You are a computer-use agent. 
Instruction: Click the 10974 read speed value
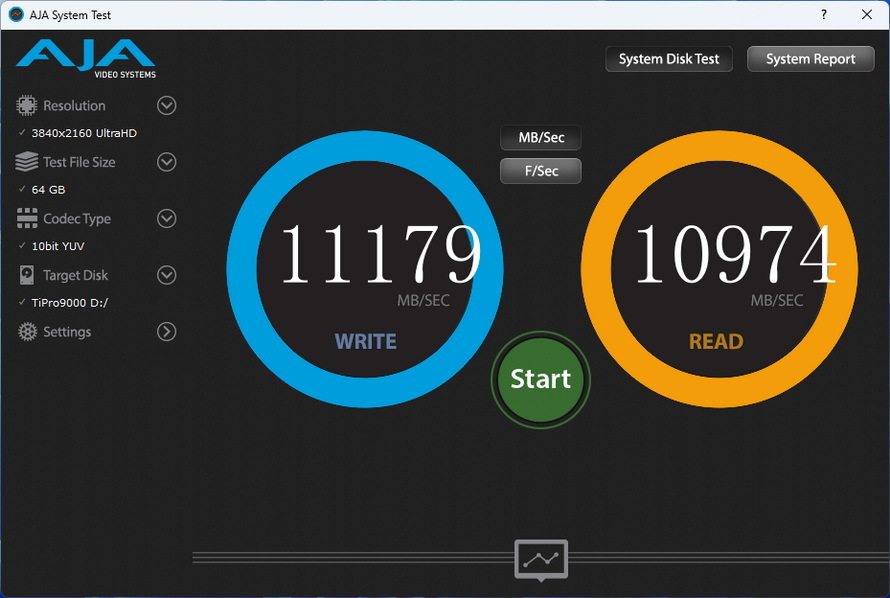tap(735, 254)
